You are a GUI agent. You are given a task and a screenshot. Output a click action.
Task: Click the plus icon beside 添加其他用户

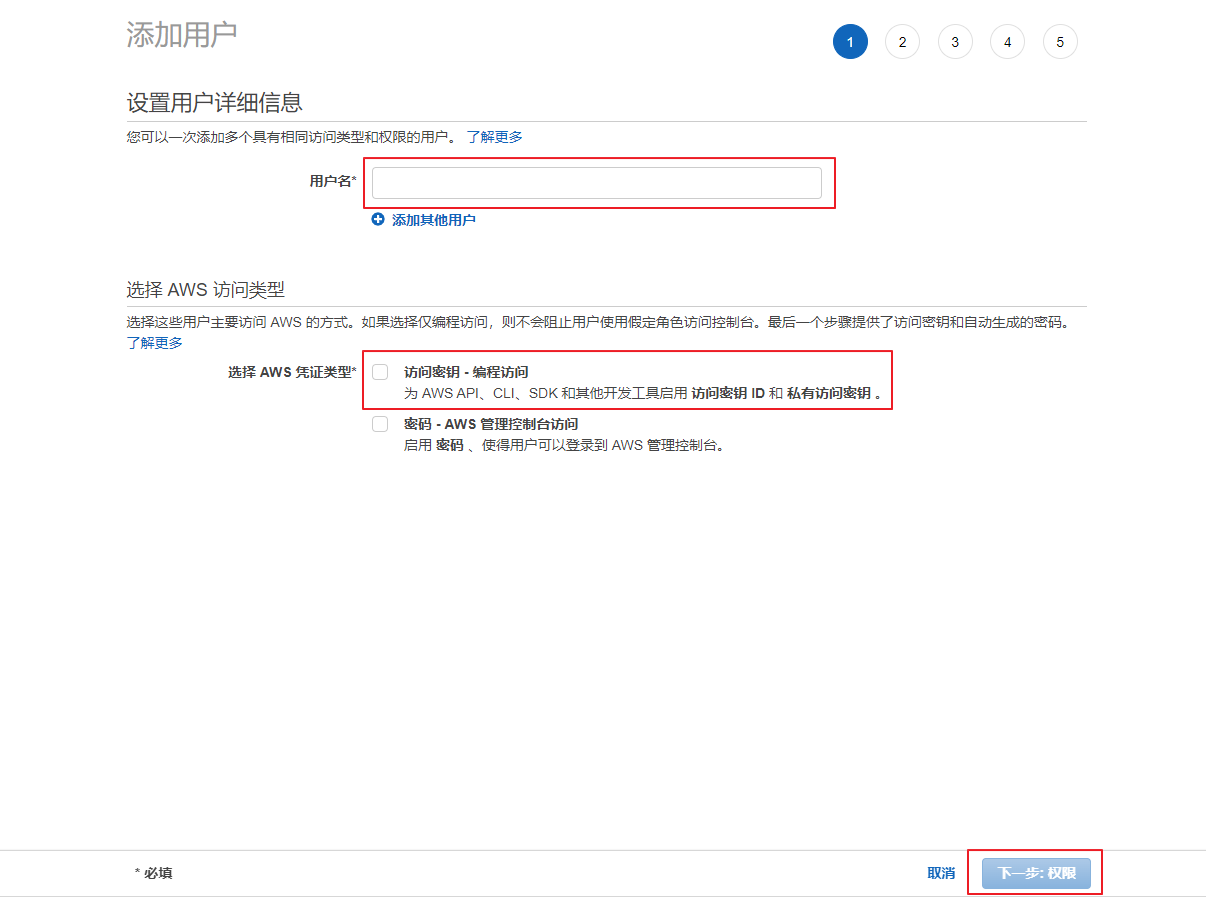click(378, 220)
